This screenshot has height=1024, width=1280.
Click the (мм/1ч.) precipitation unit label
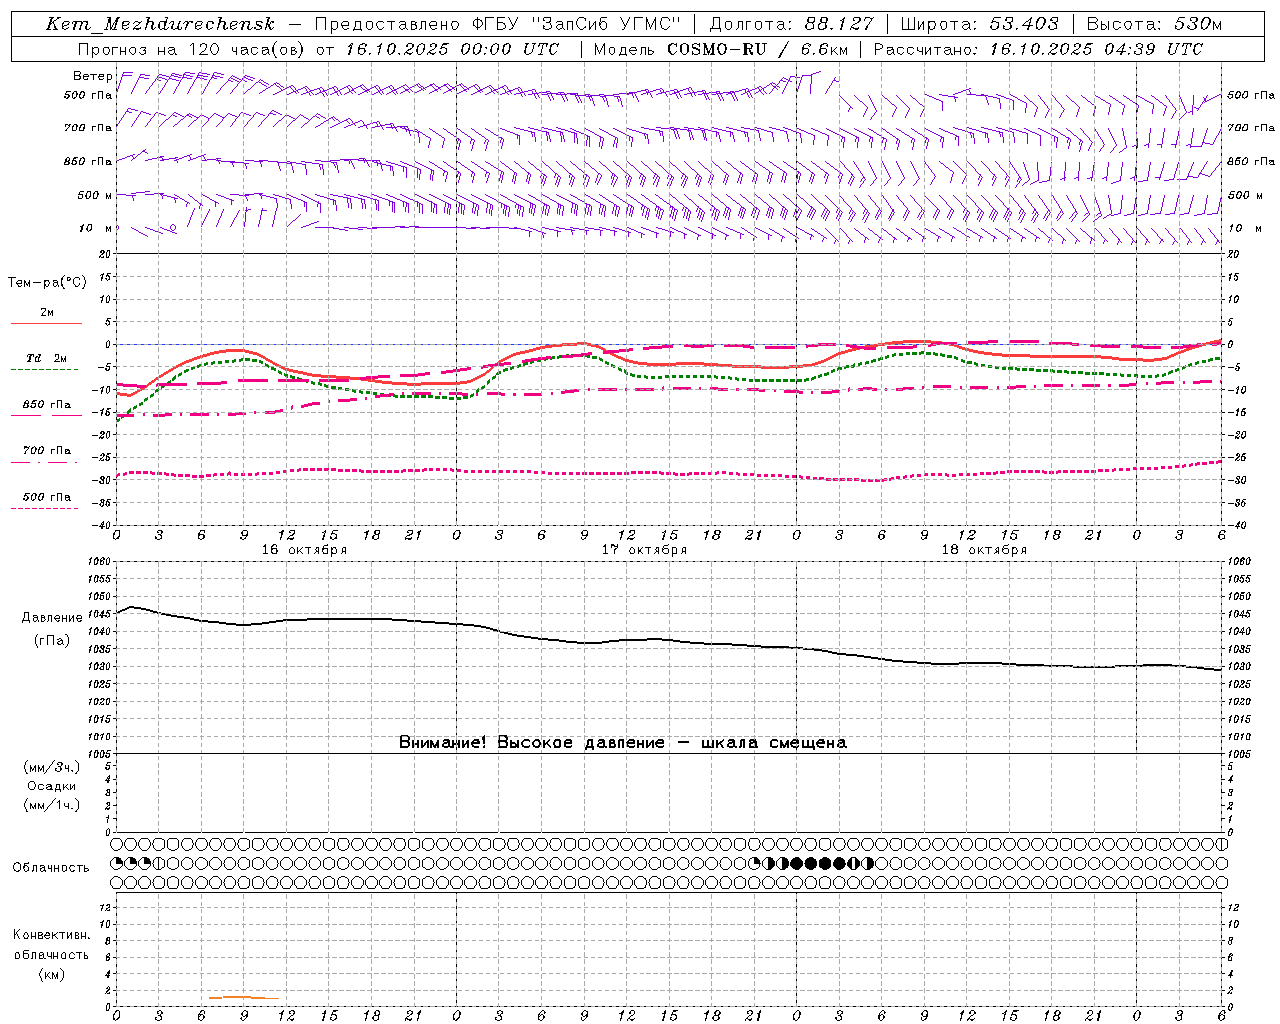(x=52, y=805)
